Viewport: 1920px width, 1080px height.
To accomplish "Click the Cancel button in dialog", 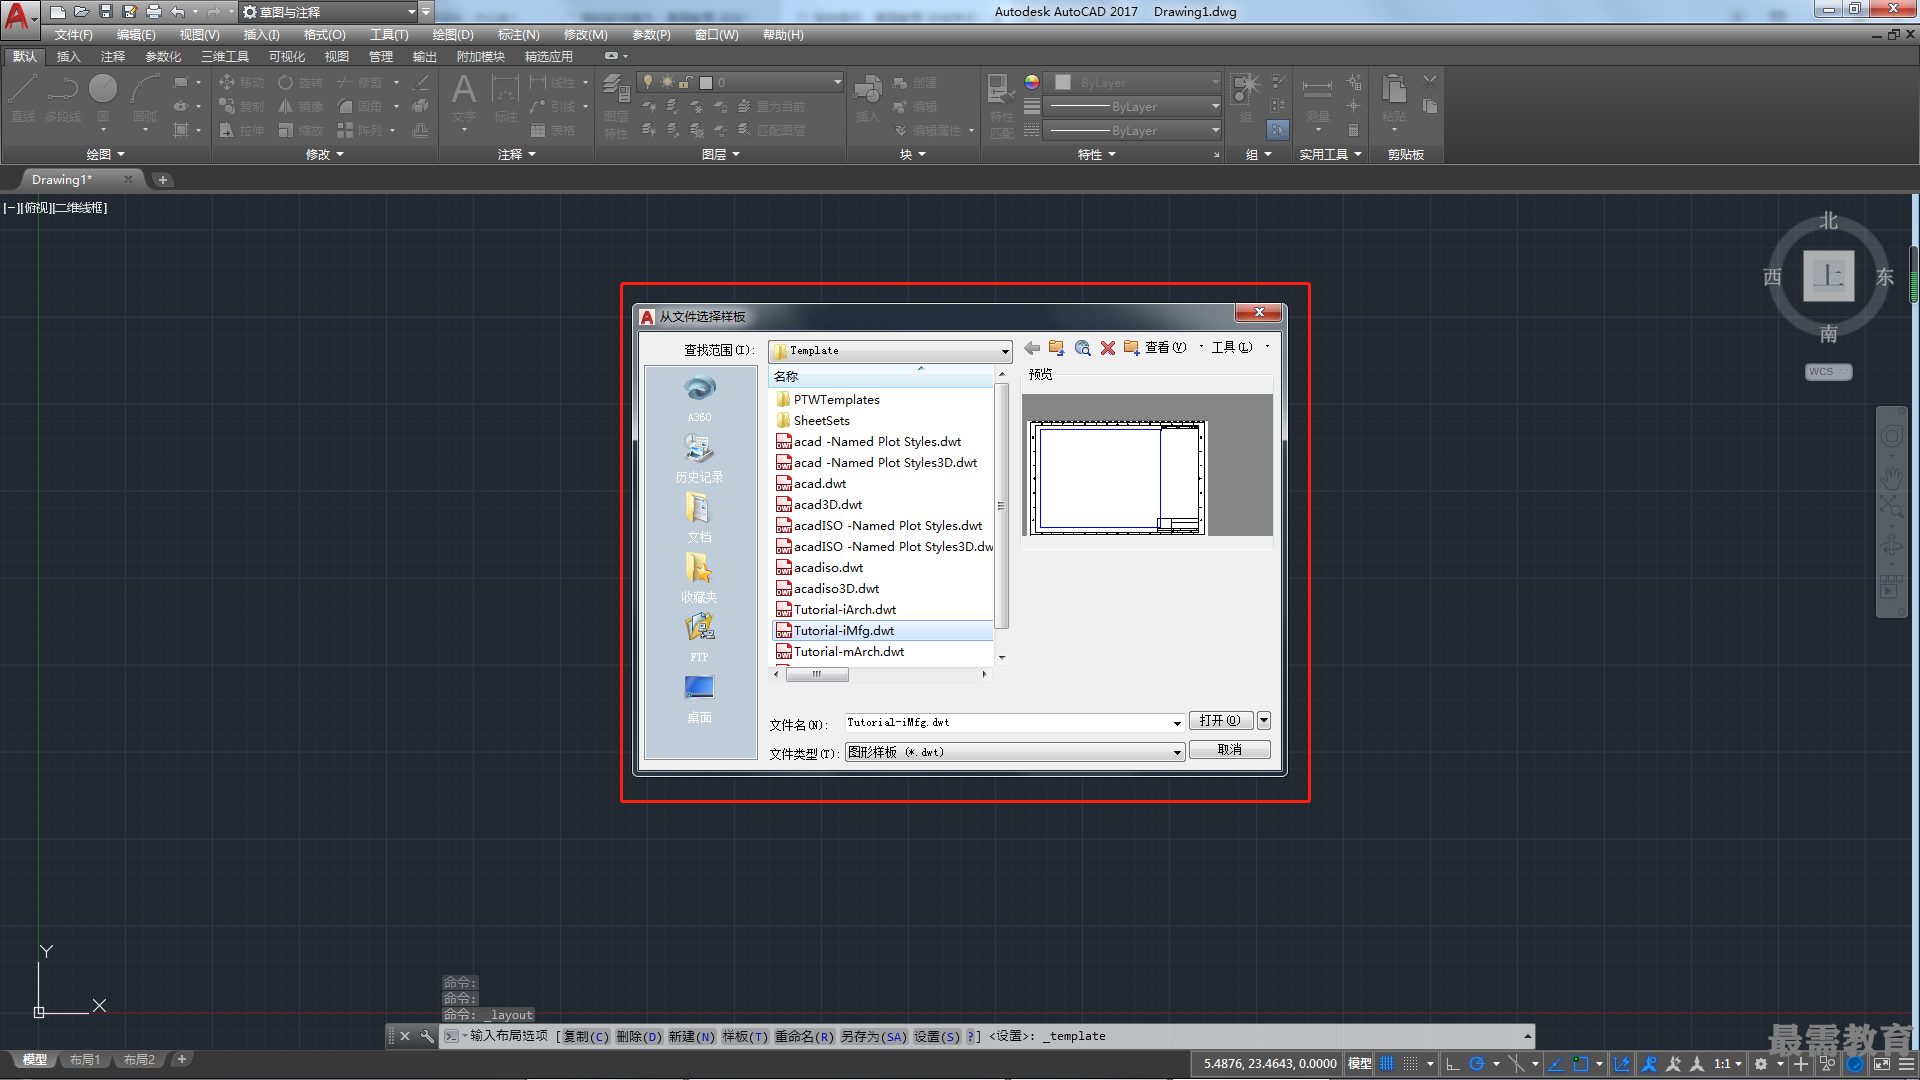I will tap(1230, 749).
